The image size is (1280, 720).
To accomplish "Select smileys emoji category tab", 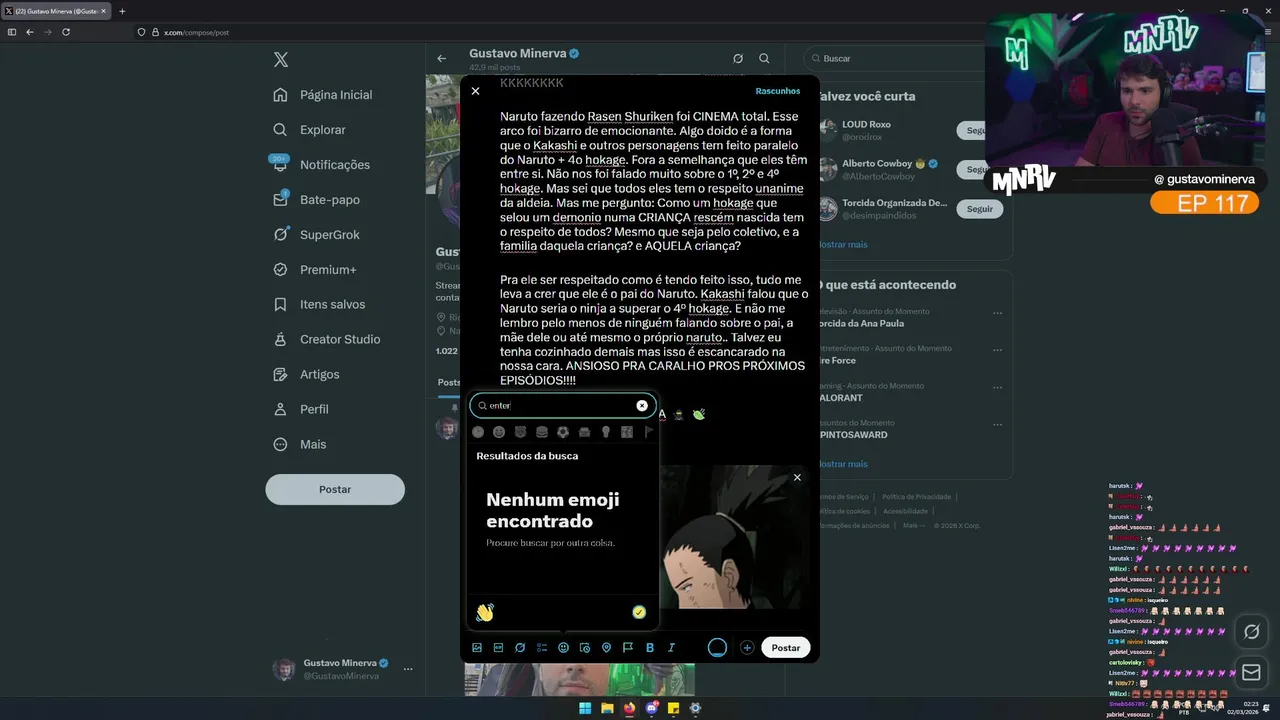I will pos(499,432).
